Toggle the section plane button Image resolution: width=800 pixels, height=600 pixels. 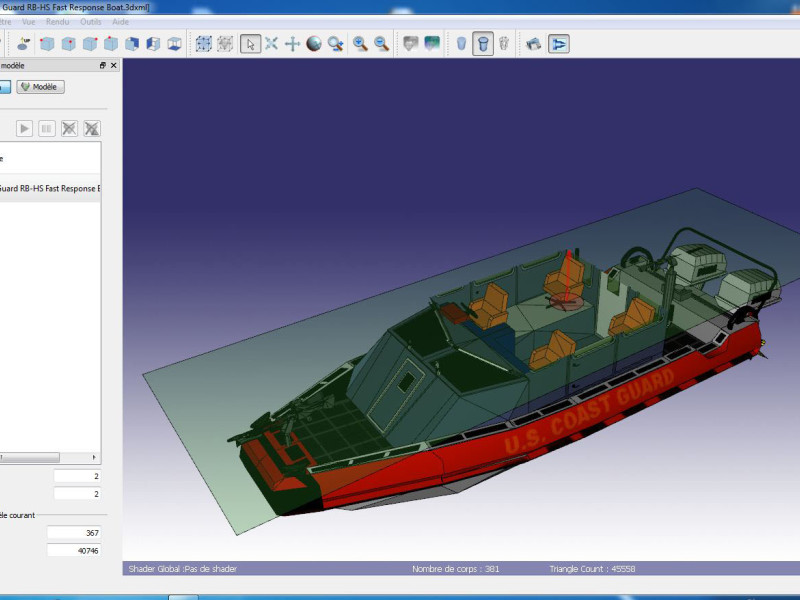coord(559,44)
